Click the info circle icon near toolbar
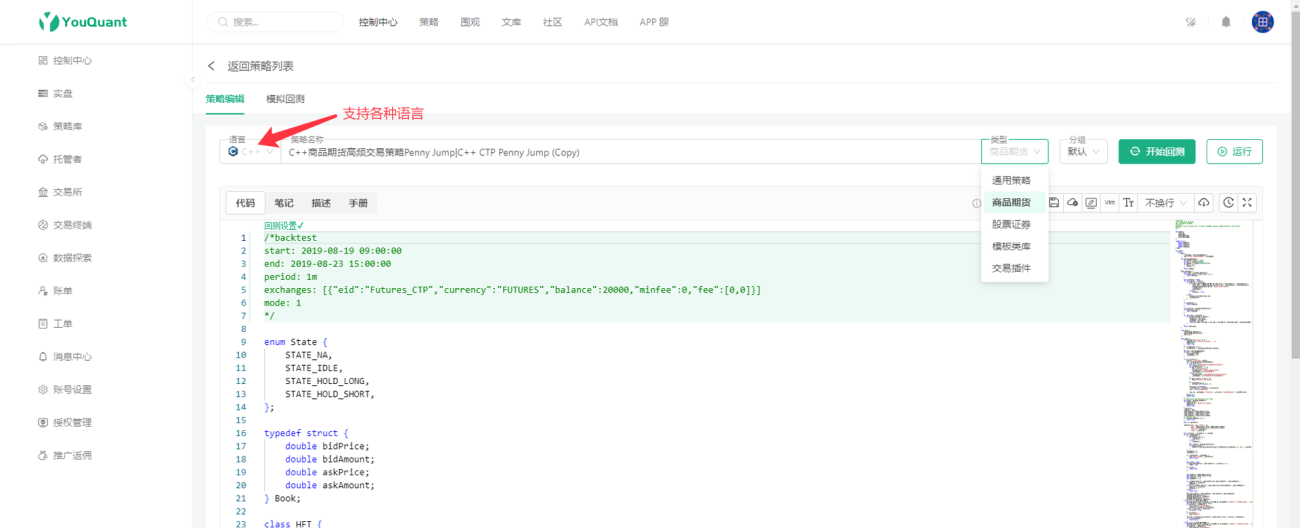The width and height of the screenshot is (1300, 528). [976, 203]
